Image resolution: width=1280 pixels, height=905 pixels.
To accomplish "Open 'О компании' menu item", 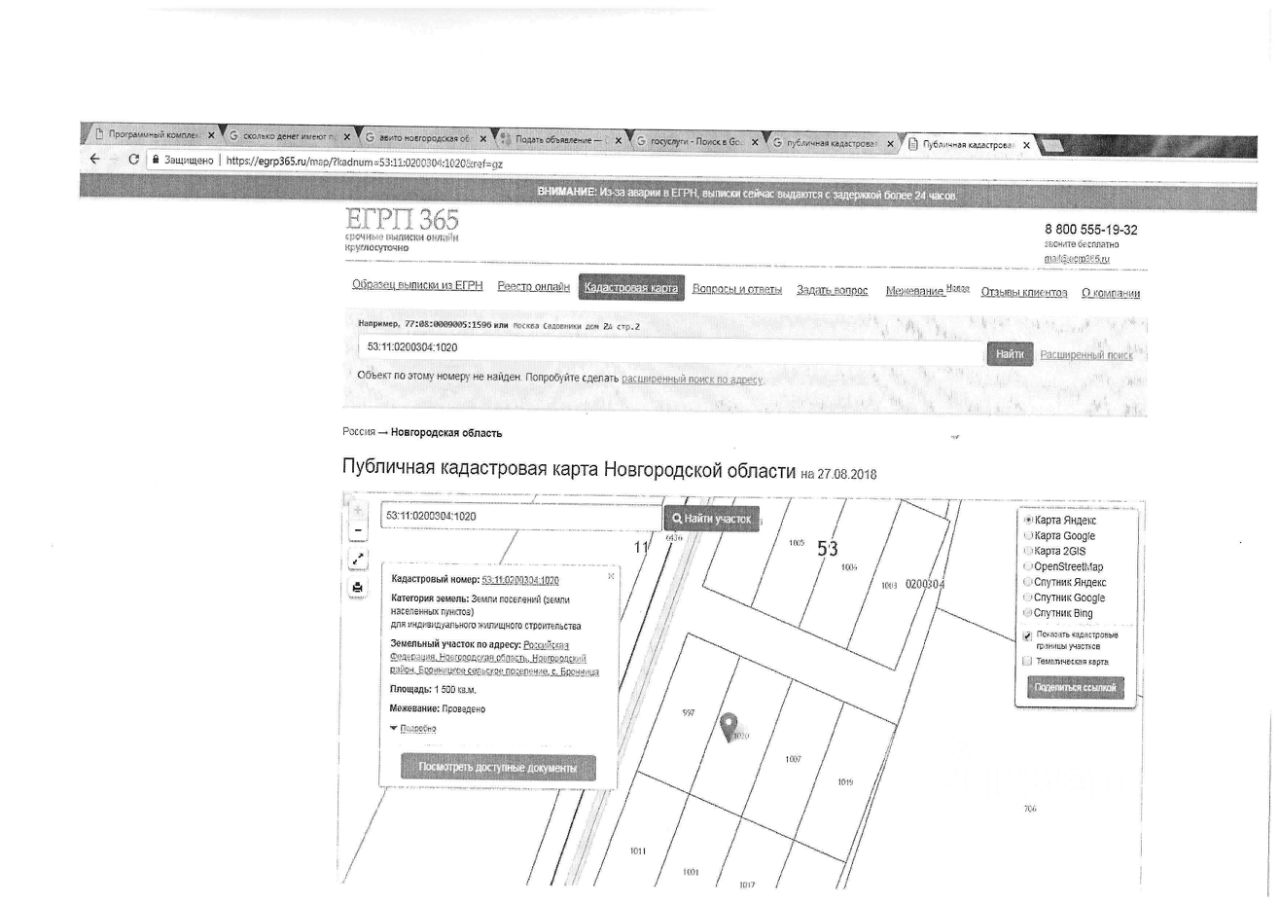I will click(x=1111, y=293).
